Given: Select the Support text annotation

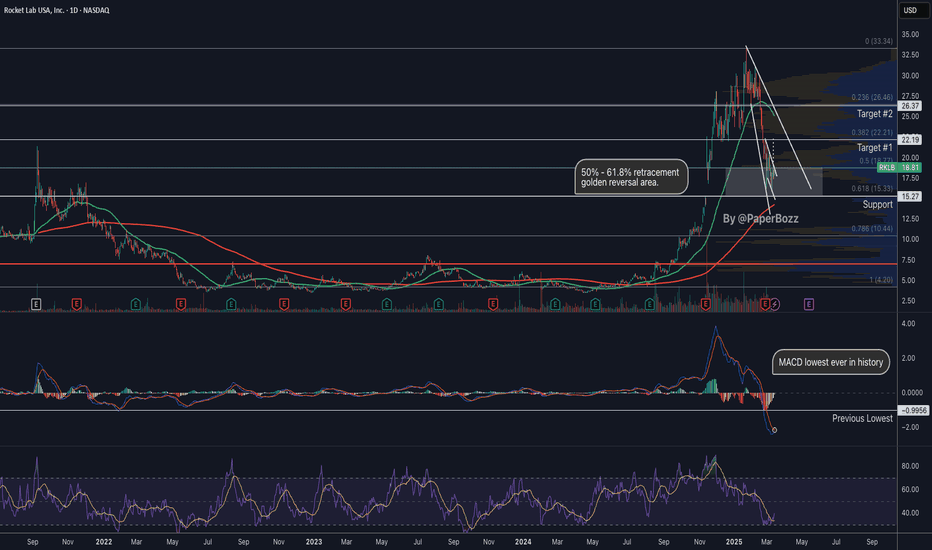Looking at the screenshot, I should coord(877,205).
